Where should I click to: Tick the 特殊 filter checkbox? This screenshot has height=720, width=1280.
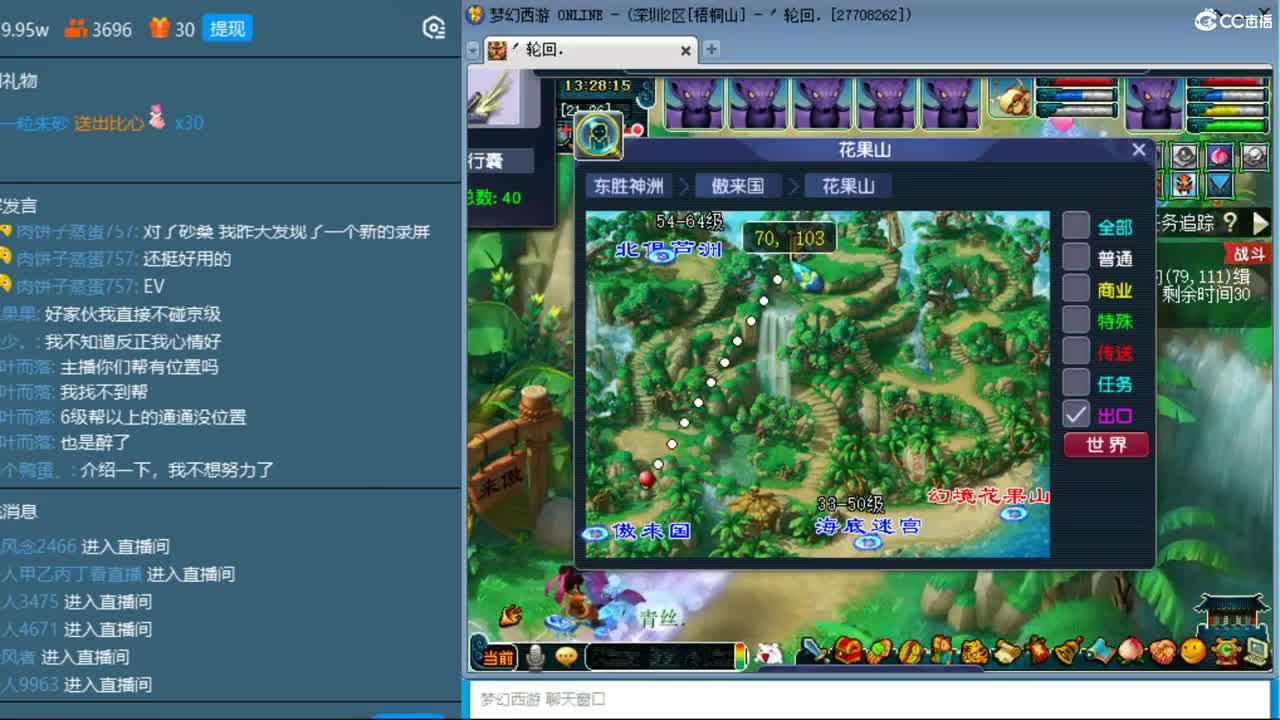[x=1076, y=320]
